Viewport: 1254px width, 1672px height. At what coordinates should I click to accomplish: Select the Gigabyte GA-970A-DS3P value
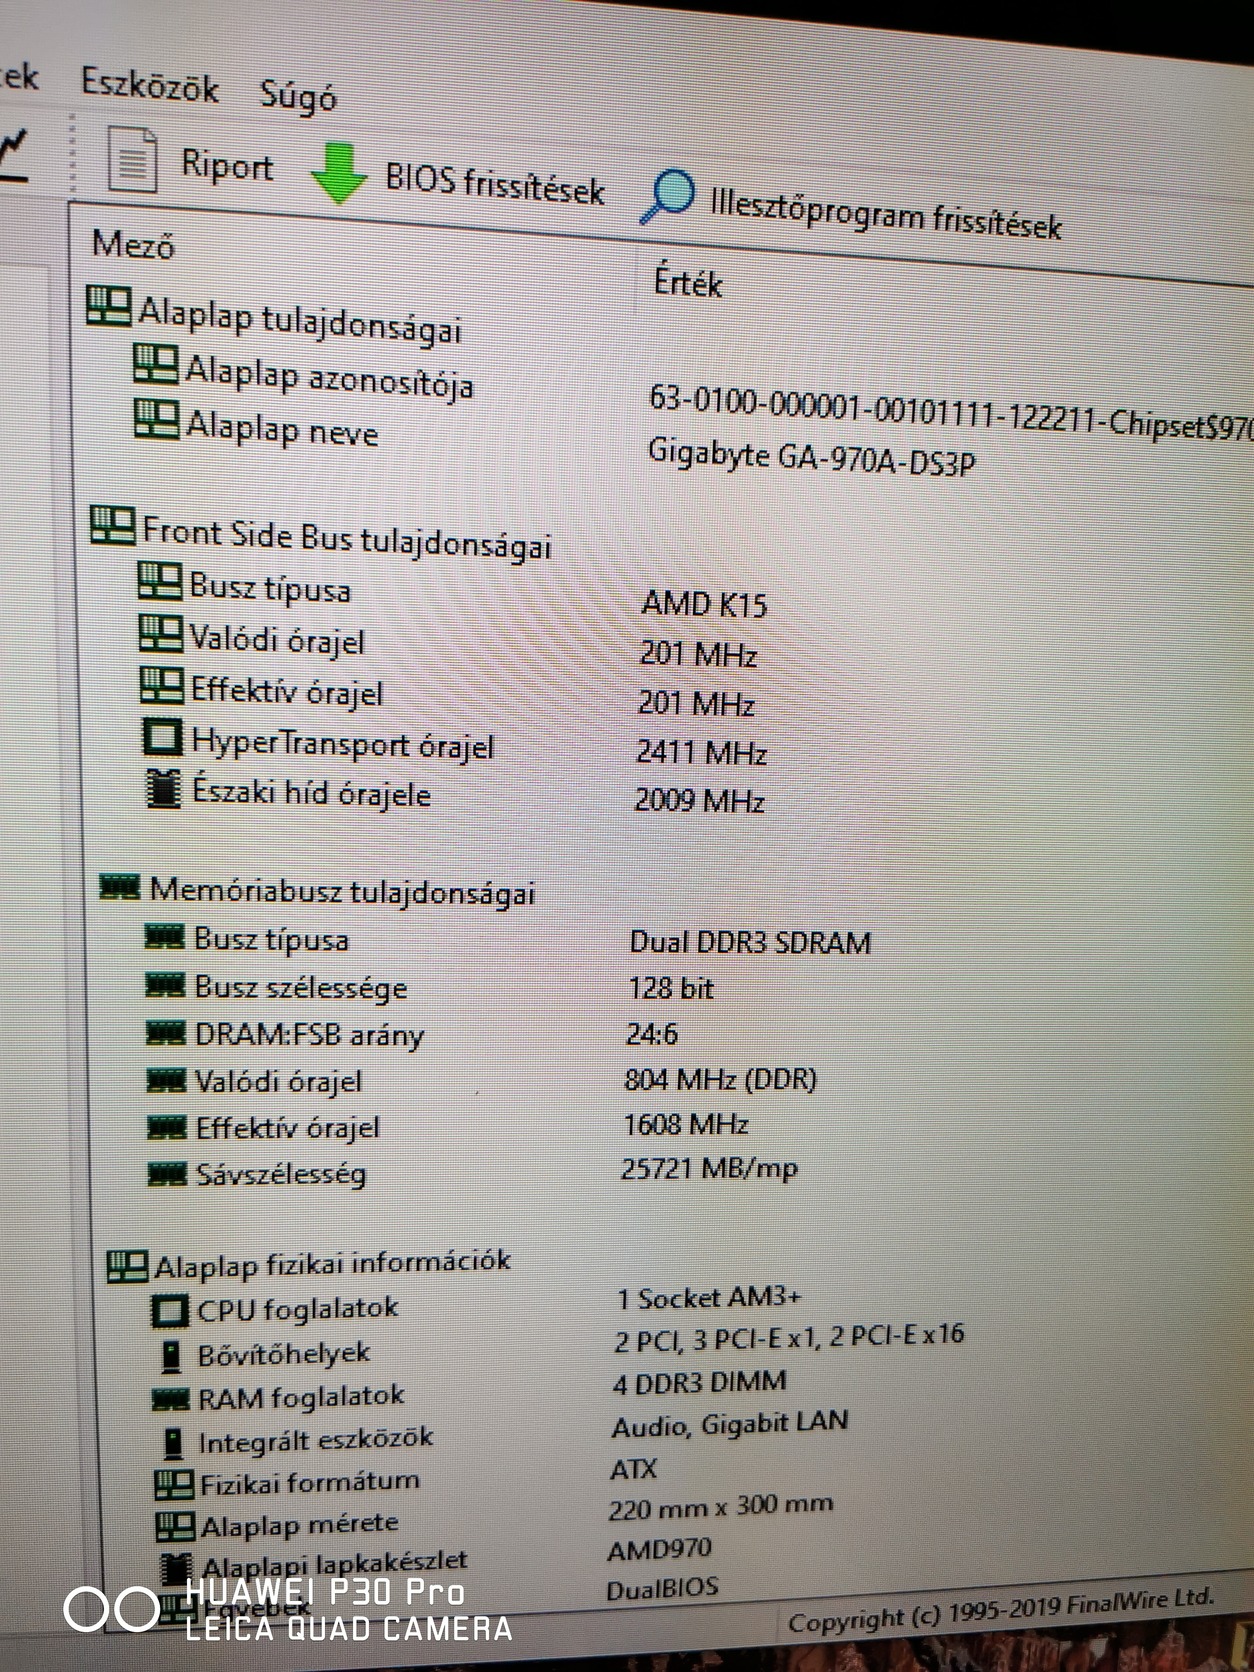click(811, 457)
